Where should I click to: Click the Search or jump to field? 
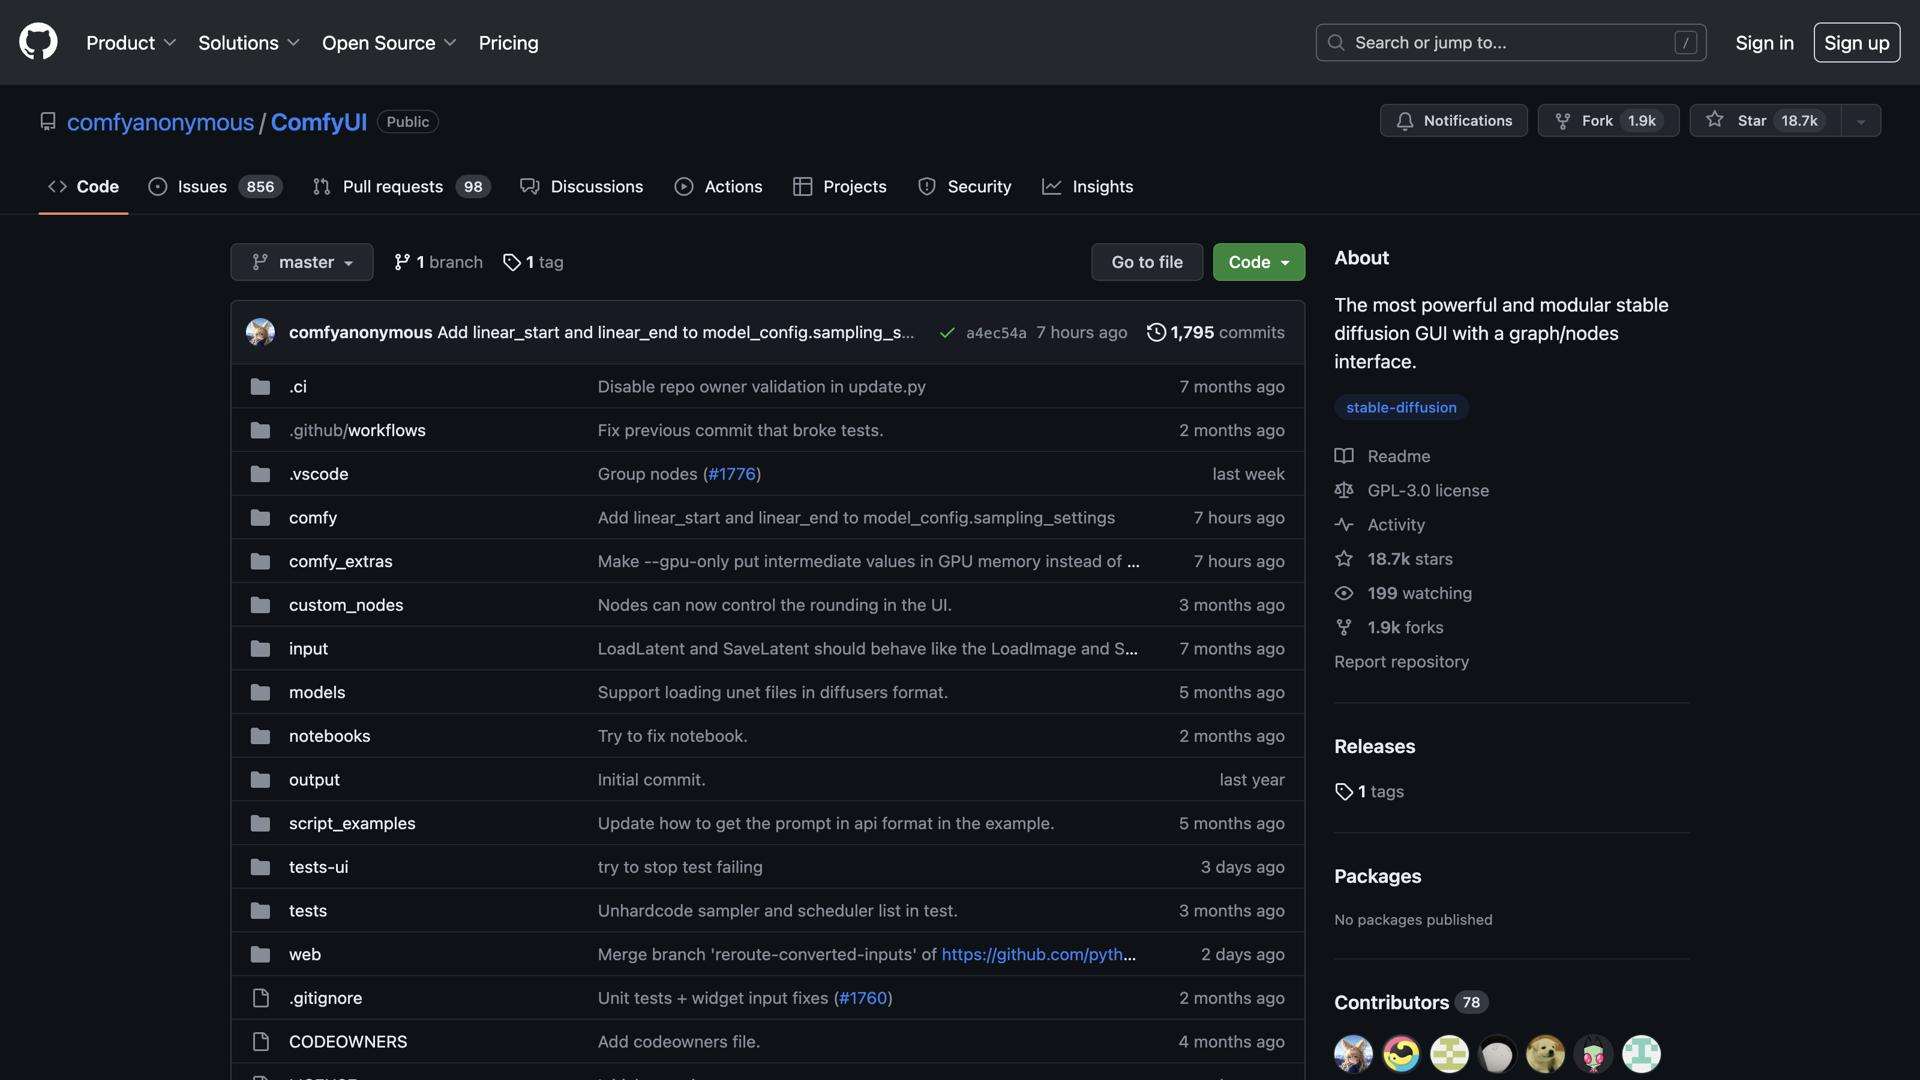pyautogui.click(x=1510, y=43)
